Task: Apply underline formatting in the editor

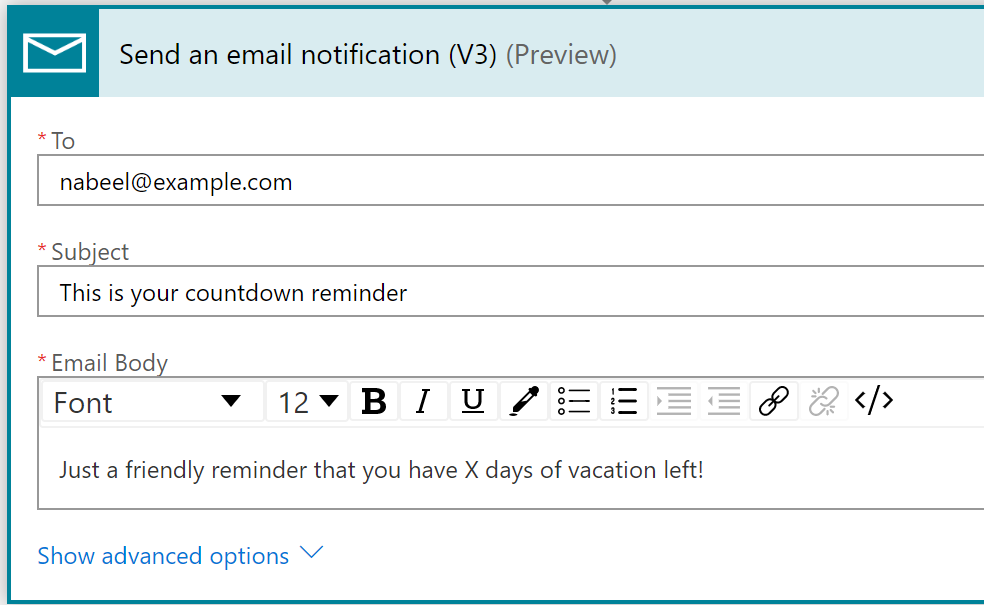Action: [473, 400]
